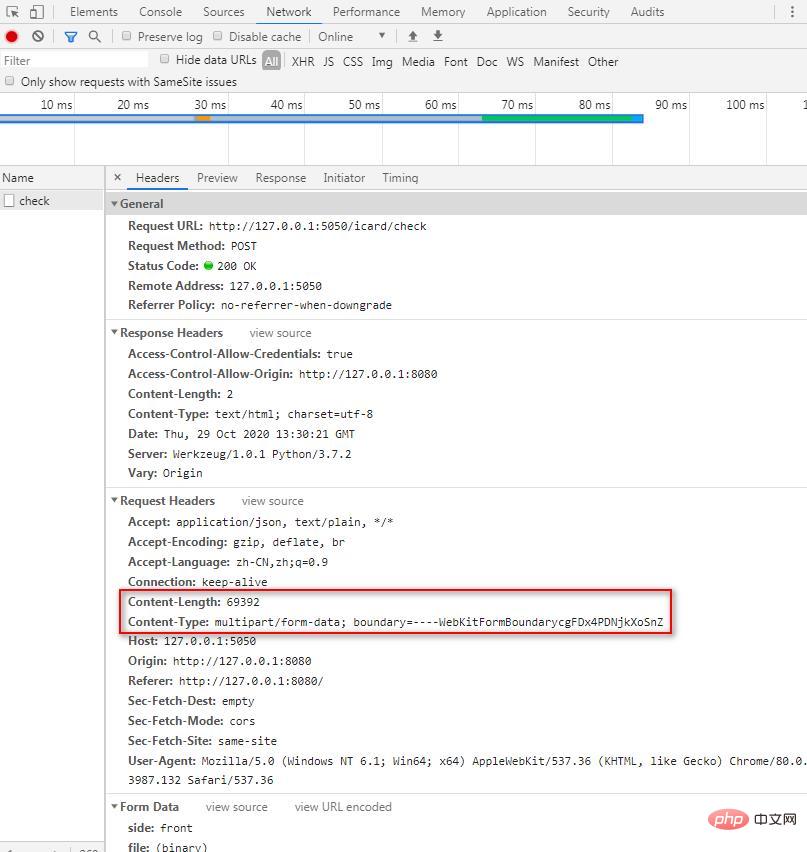The width and height of the screenshot is (807, 852).
Task: Filter requests by Doc
Action: (487, 61)
